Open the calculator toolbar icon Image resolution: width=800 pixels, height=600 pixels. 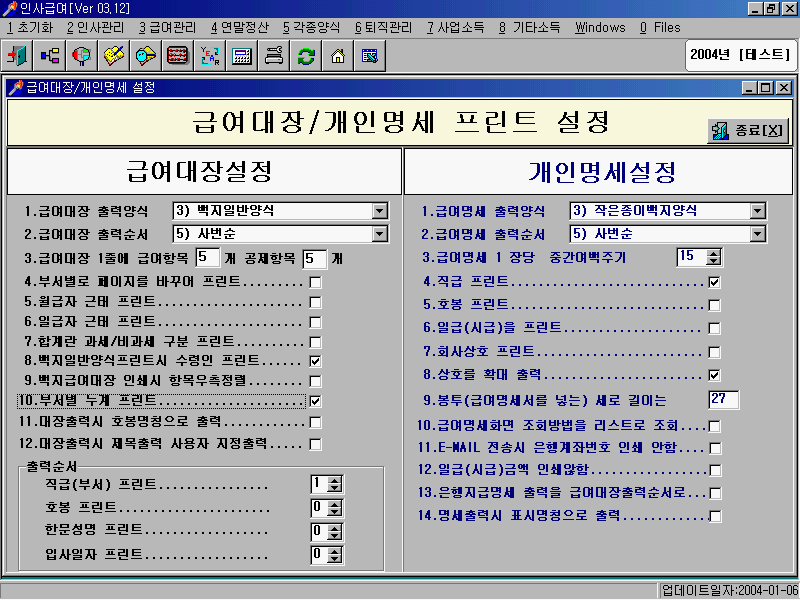[x=241, y=55]
